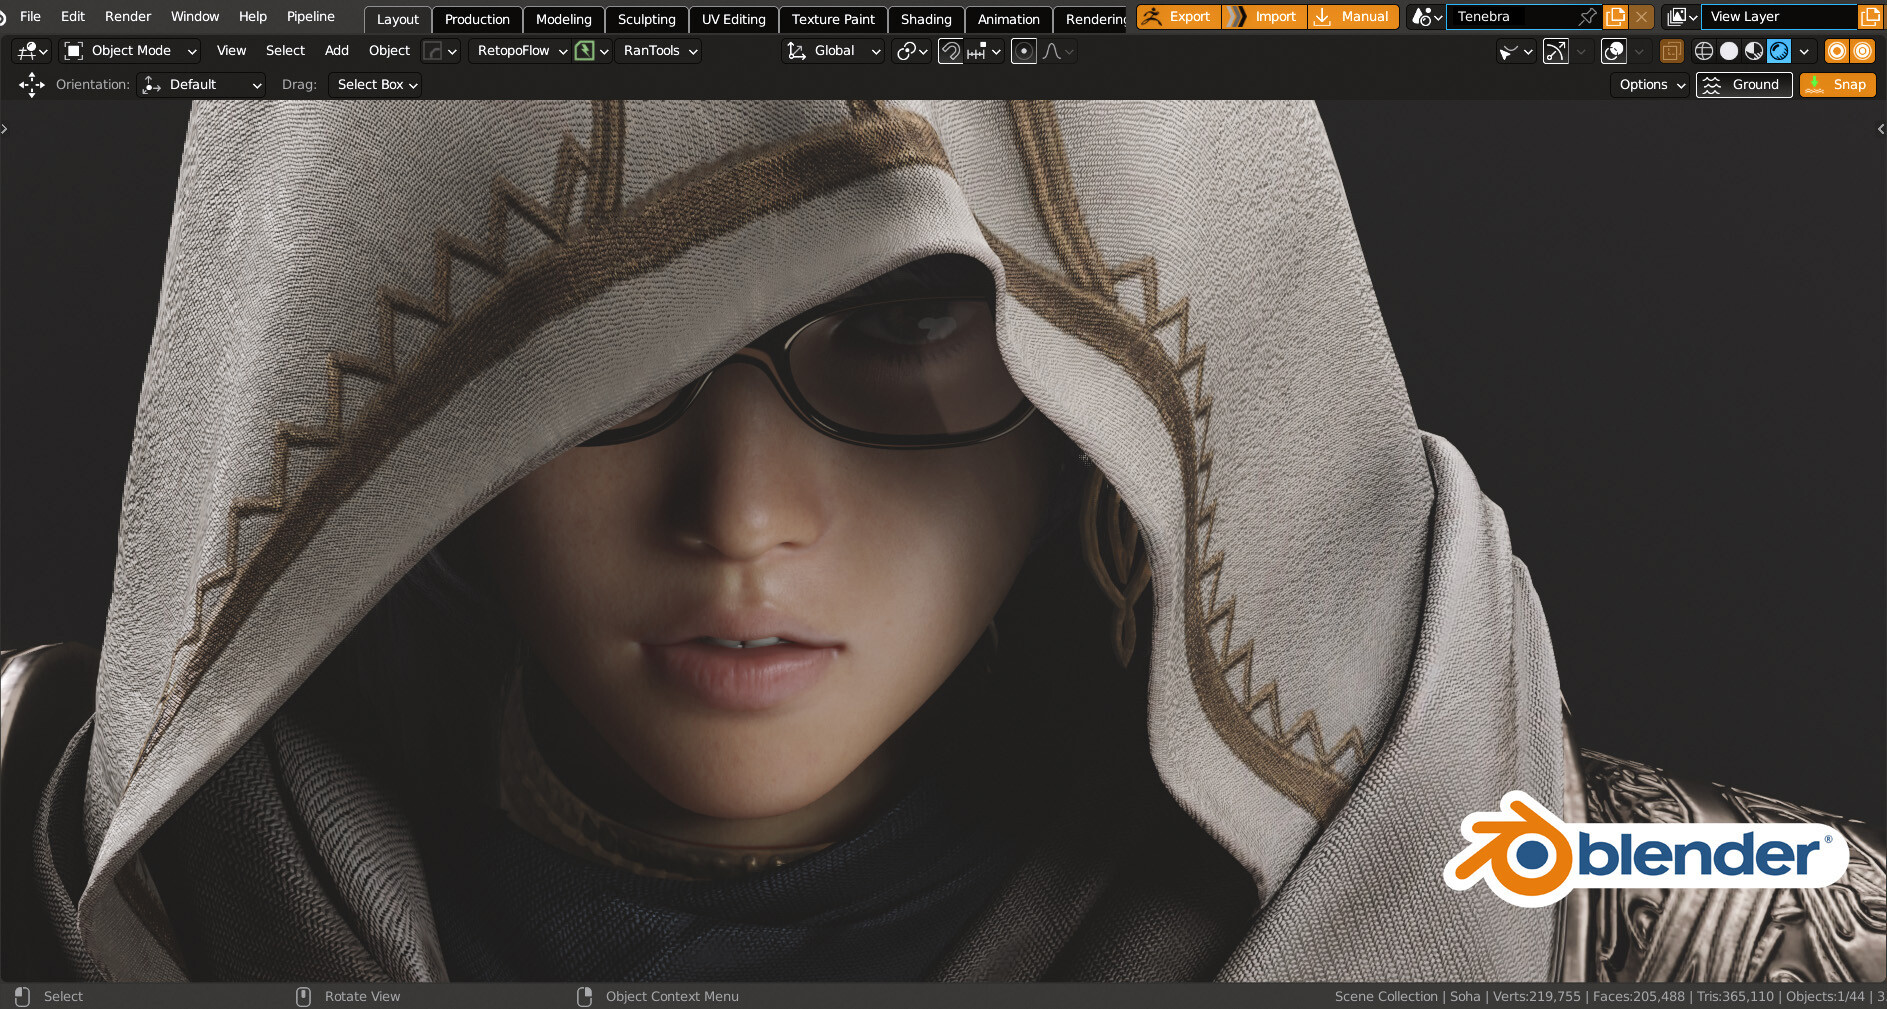Click the scene browse icon beside Tenebra

pyautogui.click(x=1426, y=17)
